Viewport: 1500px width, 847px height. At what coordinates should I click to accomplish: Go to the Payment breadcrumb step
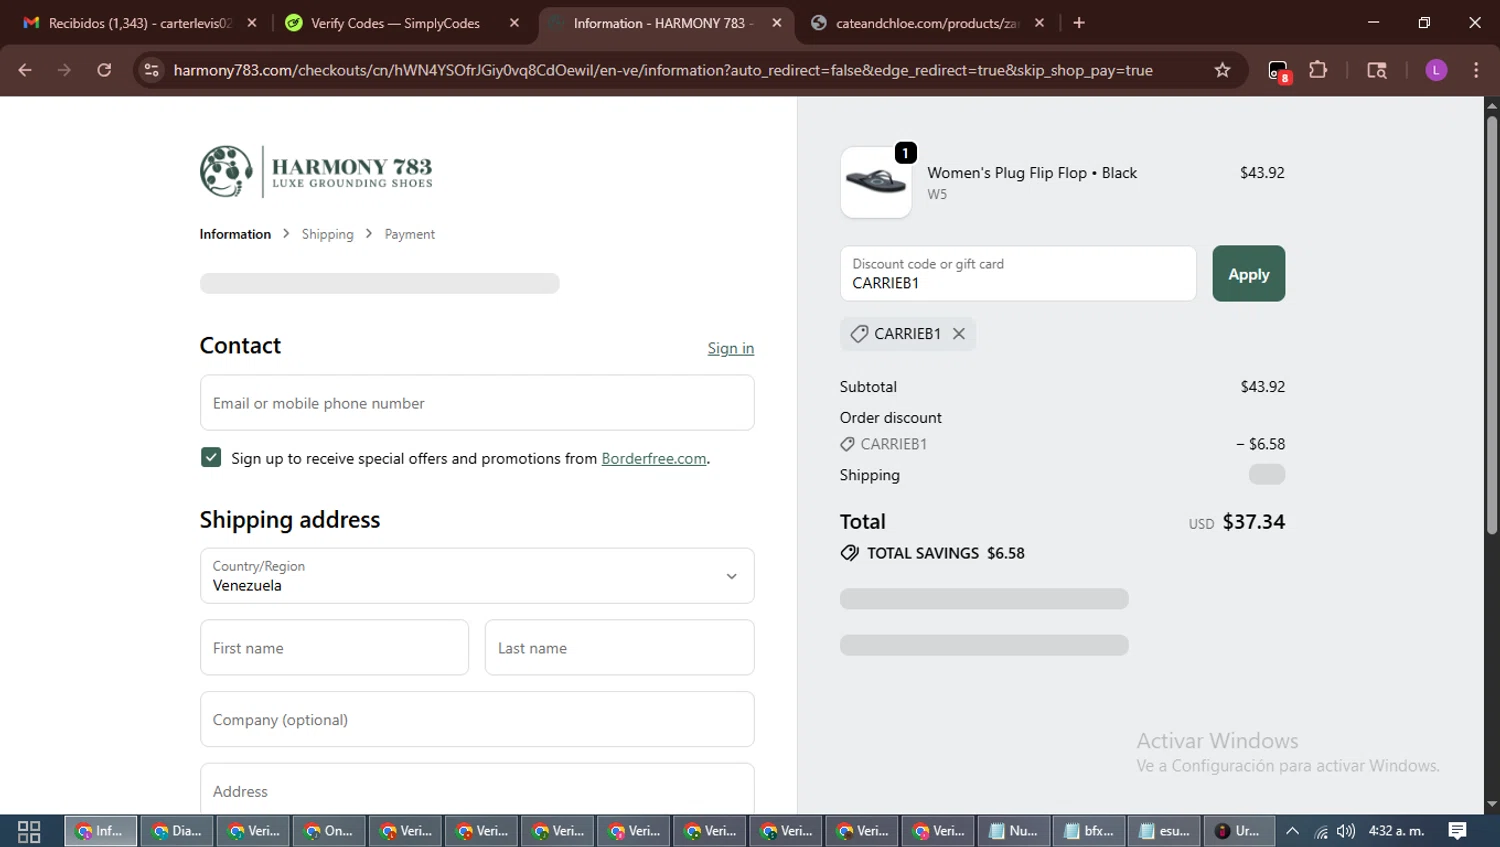409,234
